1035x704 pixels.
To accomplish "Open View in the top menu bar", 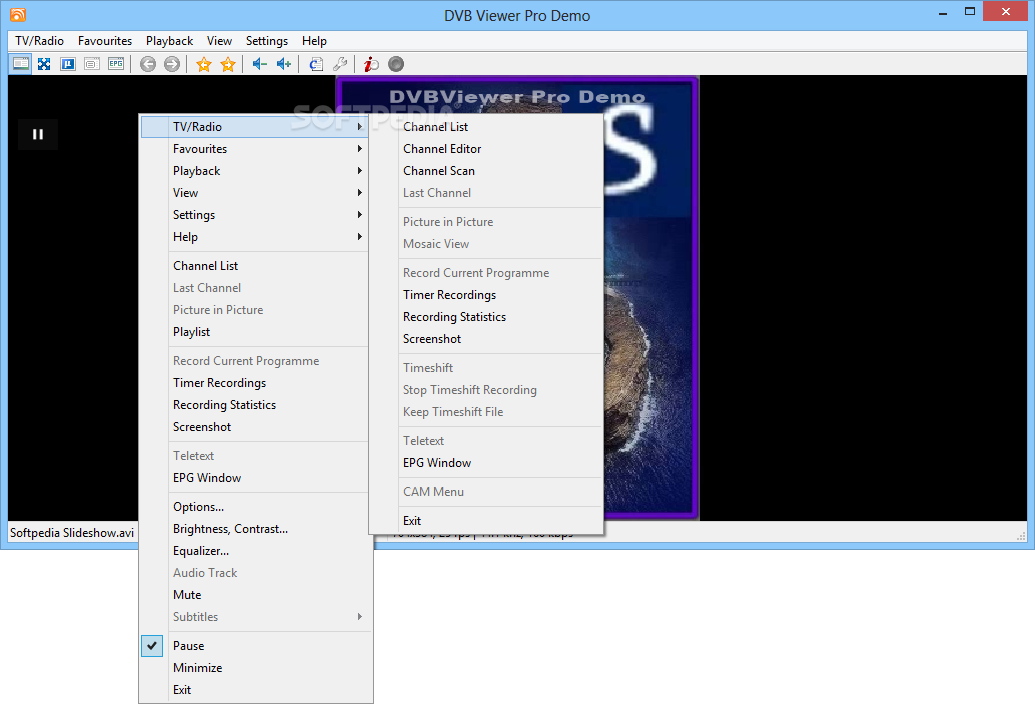I will 219,41.
